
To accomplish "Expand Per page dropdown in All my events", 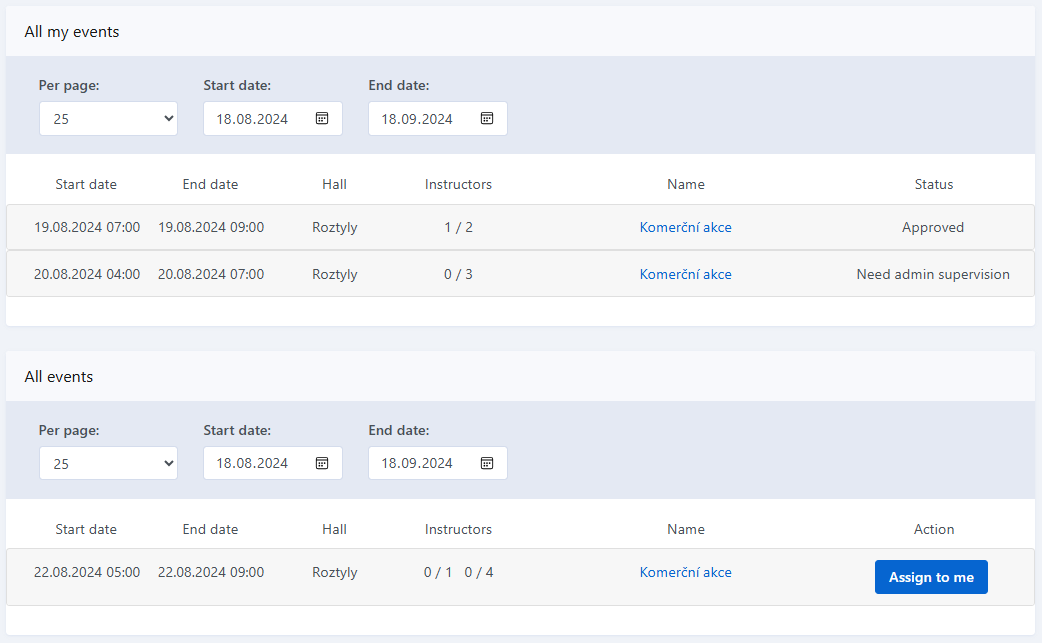I will pos(108,118).
